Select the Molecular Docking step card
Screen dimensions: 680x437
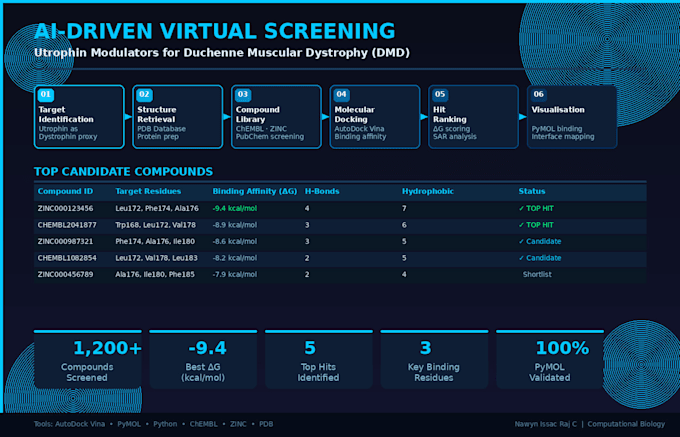coord(375,117)
